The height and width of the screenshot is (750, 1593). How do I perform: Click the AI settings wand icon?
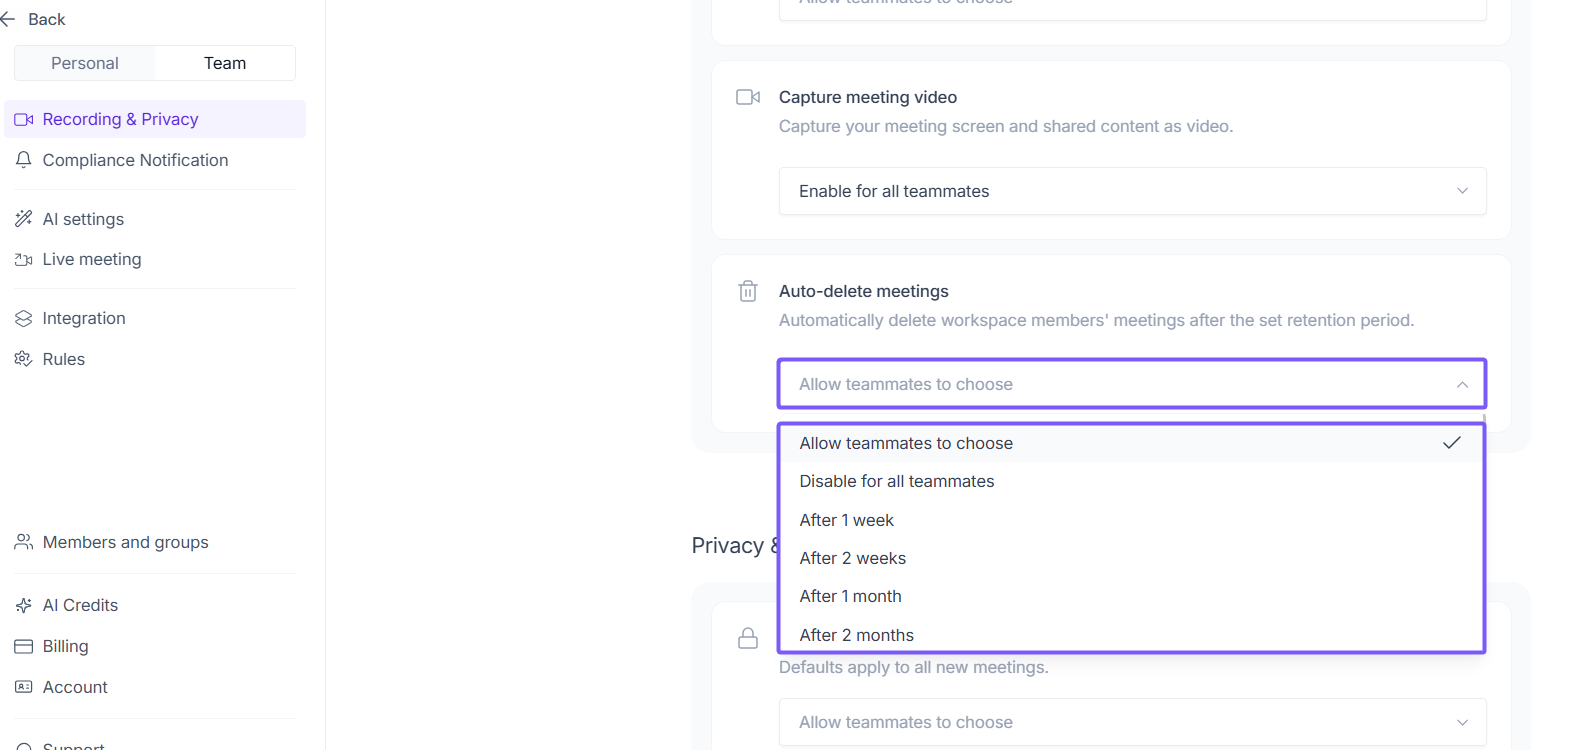click(x=24, y=219)
